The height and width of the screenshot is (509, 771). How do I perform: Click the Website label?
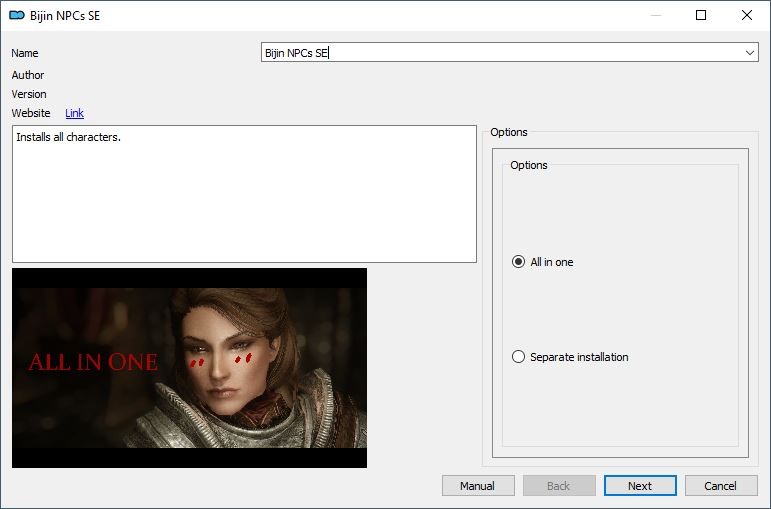(x=31, y=113)
